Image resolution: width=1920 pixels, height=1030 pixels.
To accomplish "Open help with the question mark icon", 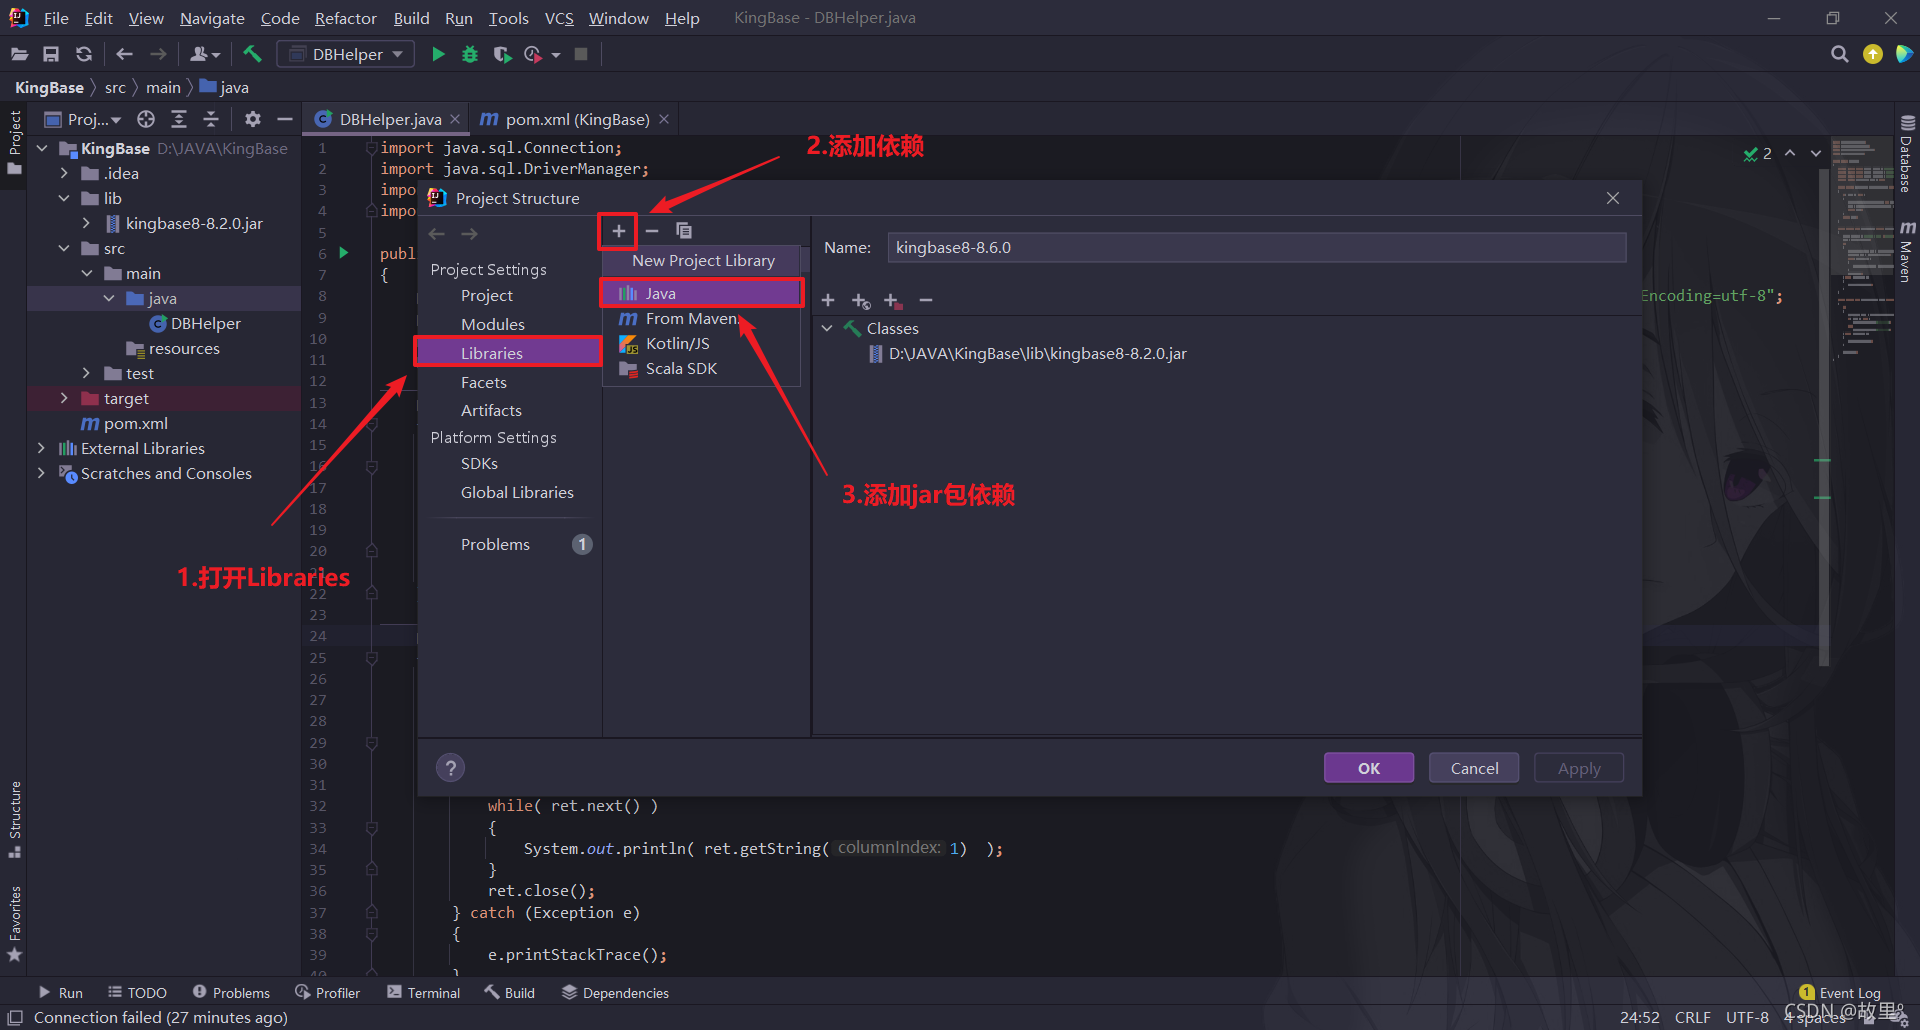I will [x=451, y=768].
